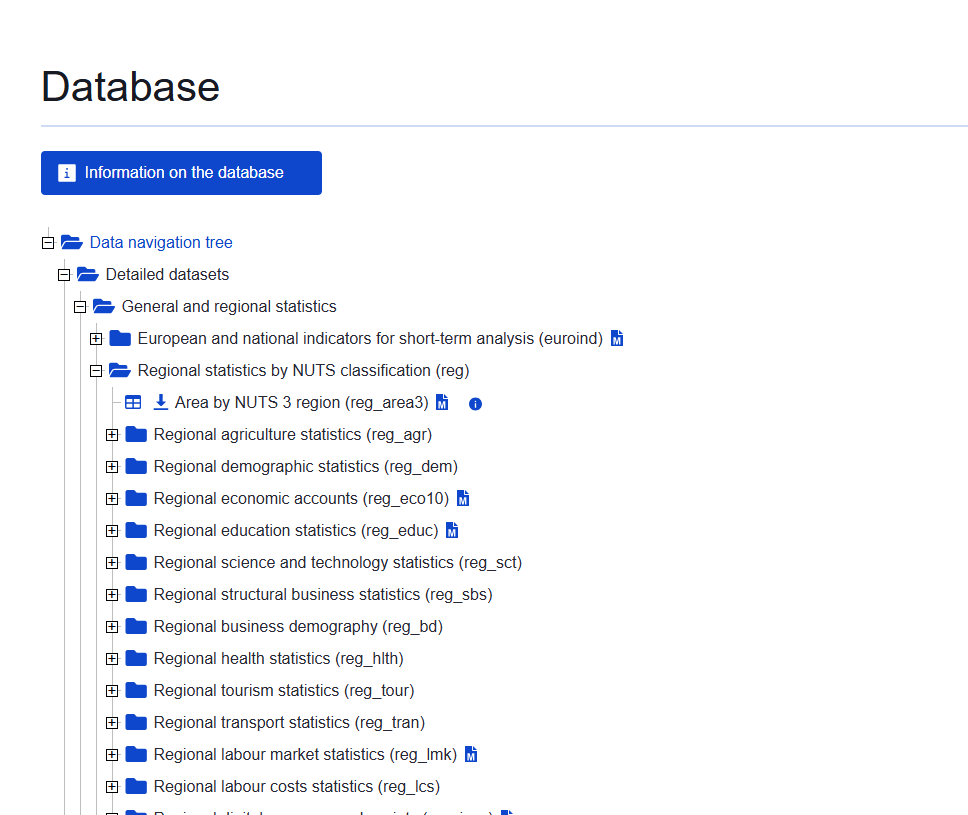Open the Data navigation tree link
This screenshot has height=815, width=968.
tap(161, 243)
